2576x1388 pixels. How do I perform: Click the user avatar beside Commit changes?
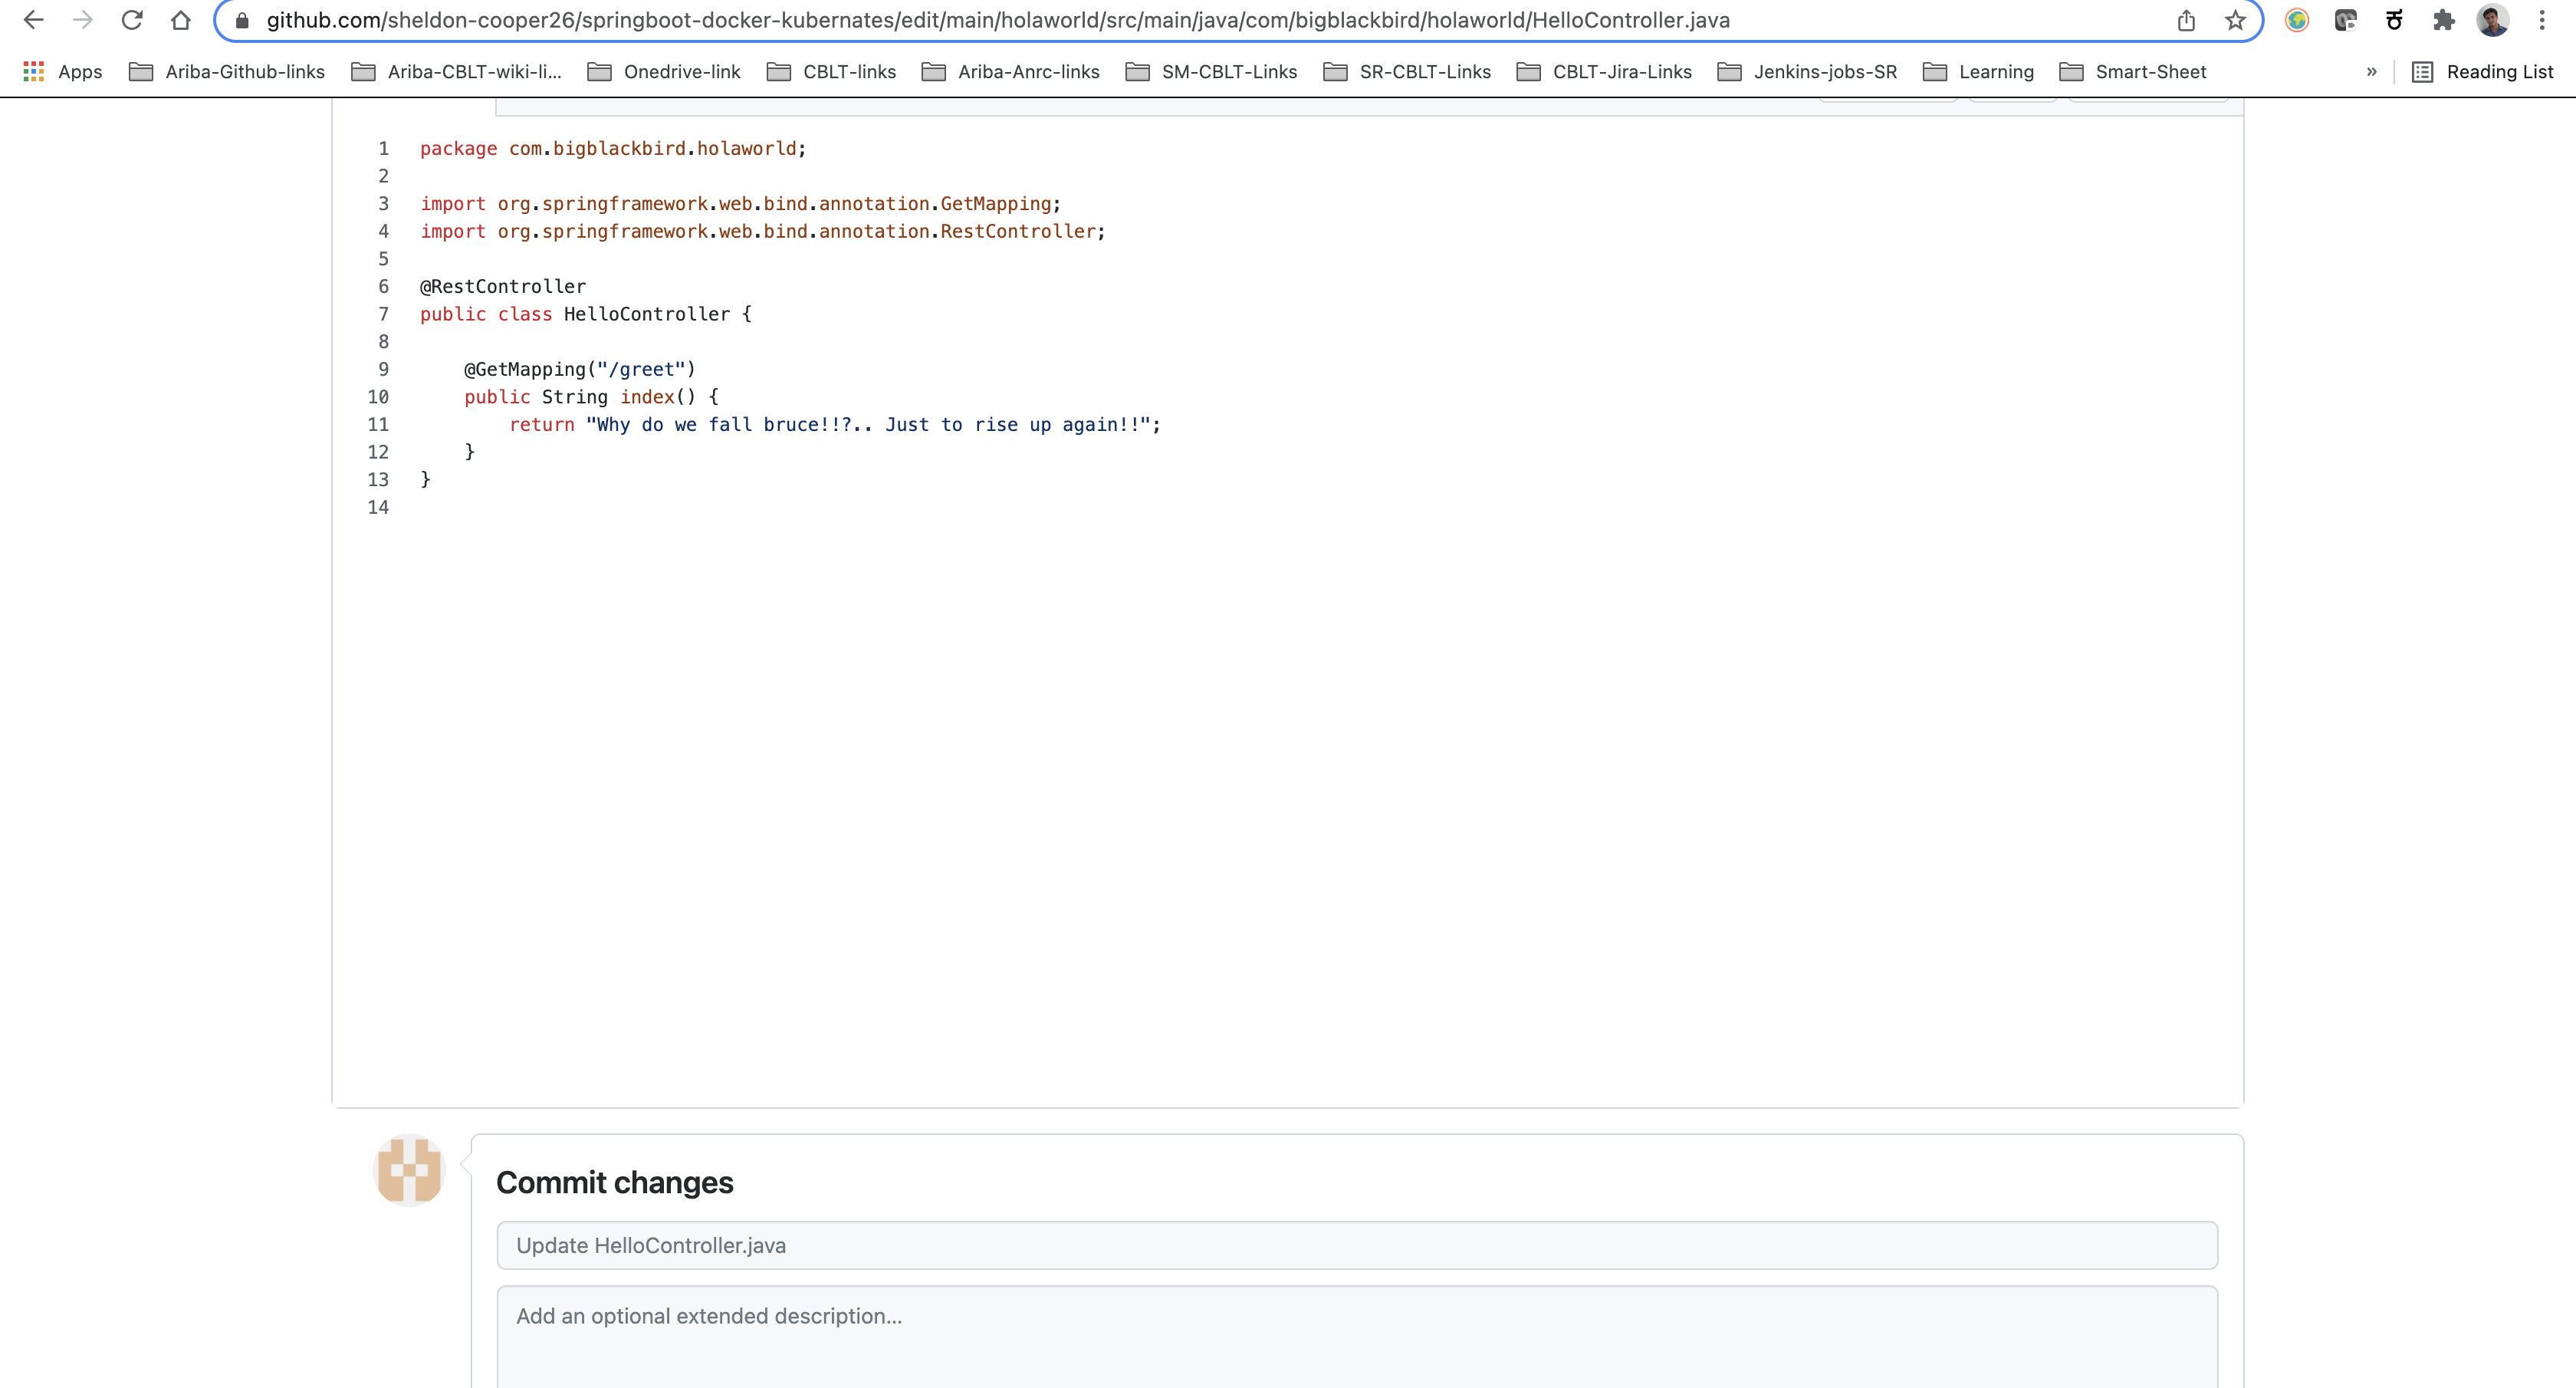(409, 1169)
